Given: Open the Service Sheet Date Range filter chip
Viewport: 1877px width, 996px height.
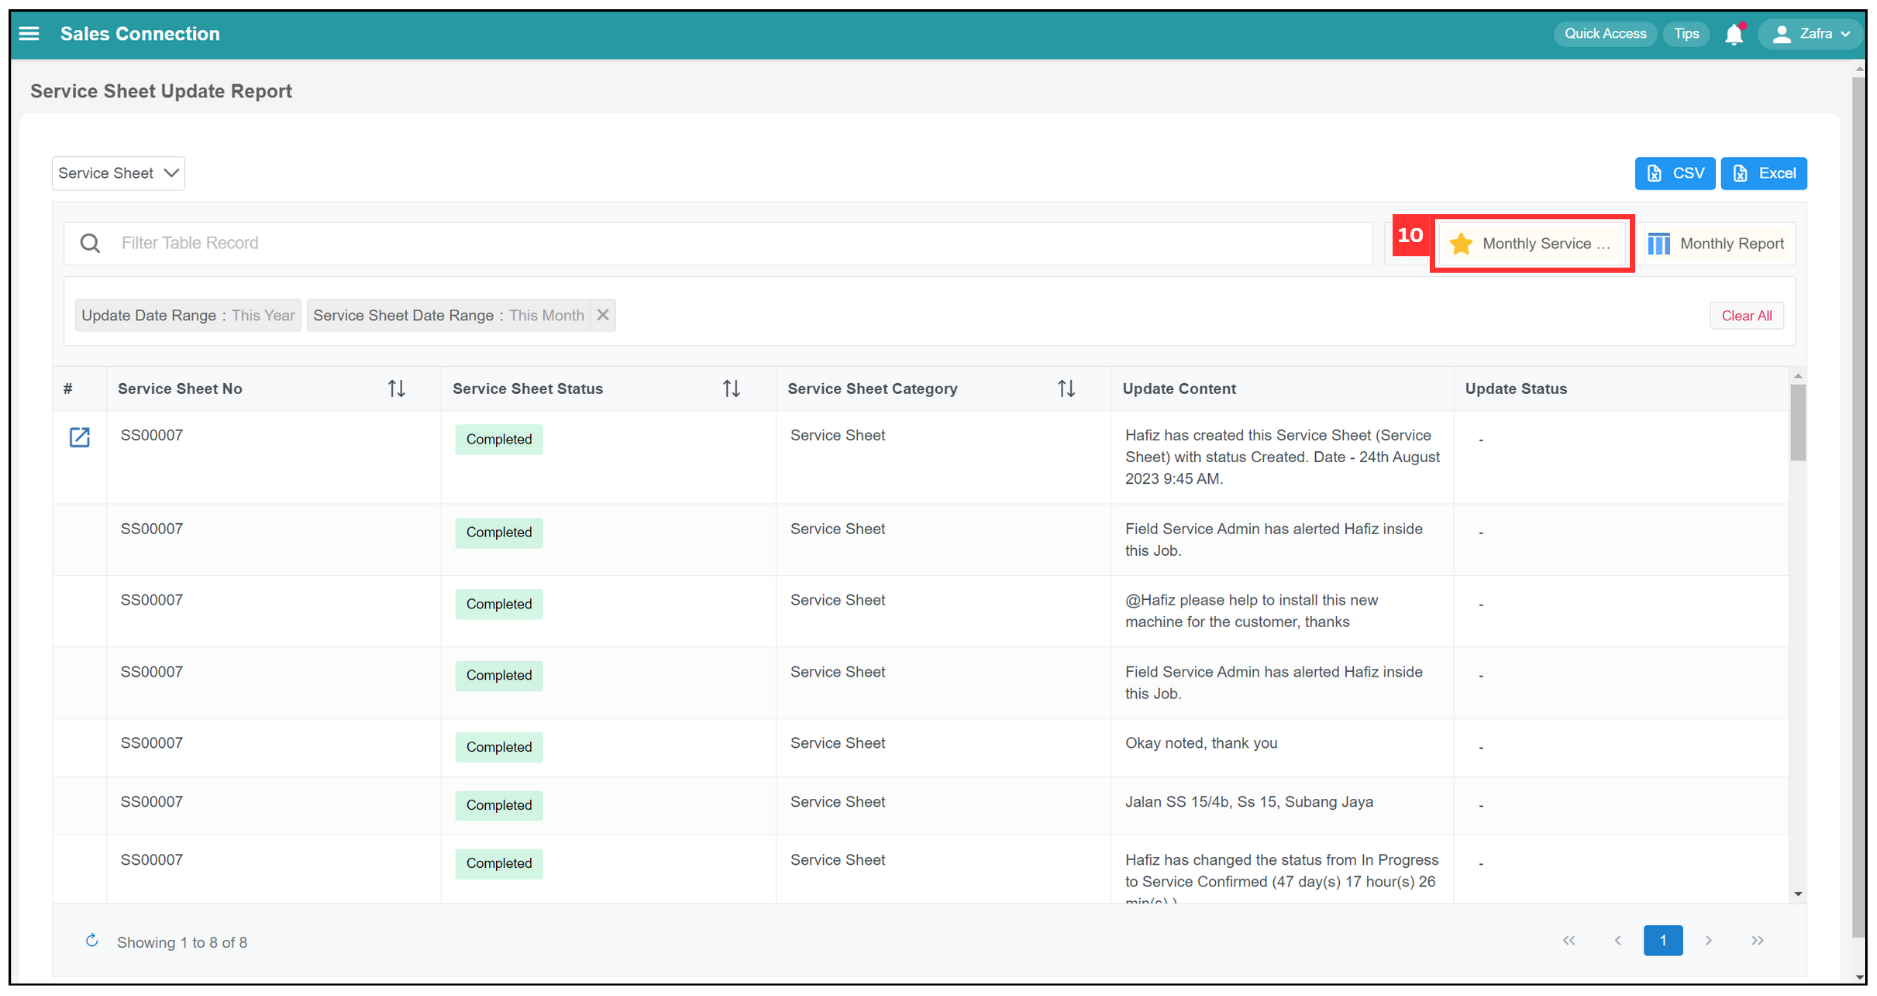Looking at the screenshot, I should [448, 315].
